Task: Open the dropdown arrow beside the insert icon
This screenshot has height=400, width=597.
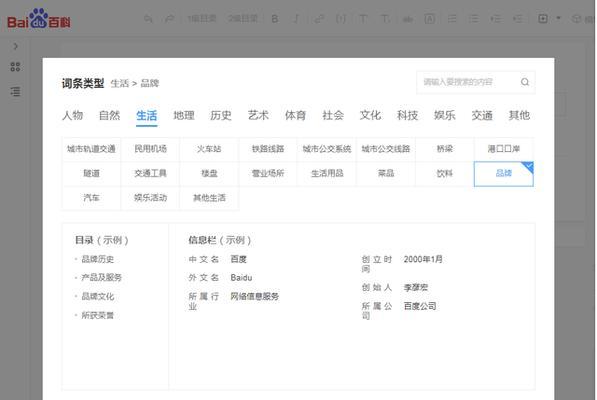Action: [x=558, y=18]
